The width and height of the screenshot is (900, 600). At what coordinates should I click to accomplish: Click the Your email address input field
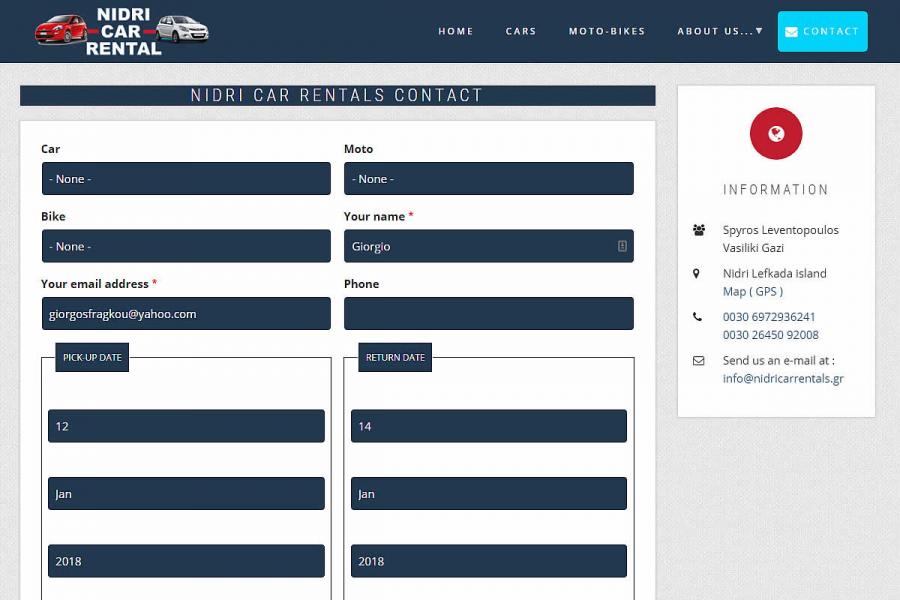tap(186, 313)
